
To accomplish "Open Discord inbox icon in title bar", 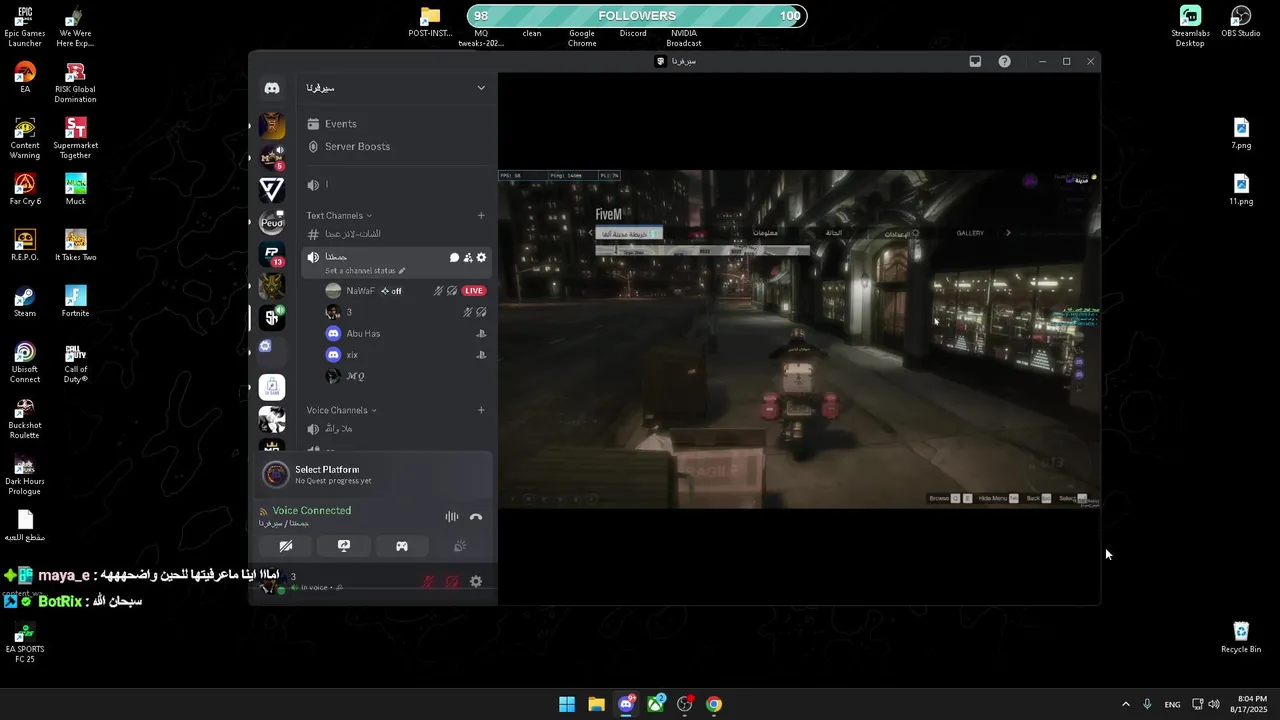I will pos(975,62).
